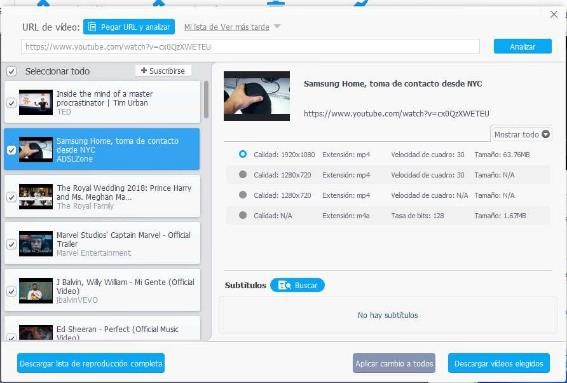The width and height of the screenshot is (567, 383).
Task: Uncheck the J Balvin Mi Gente checkbox
Action: pos(11,291)
